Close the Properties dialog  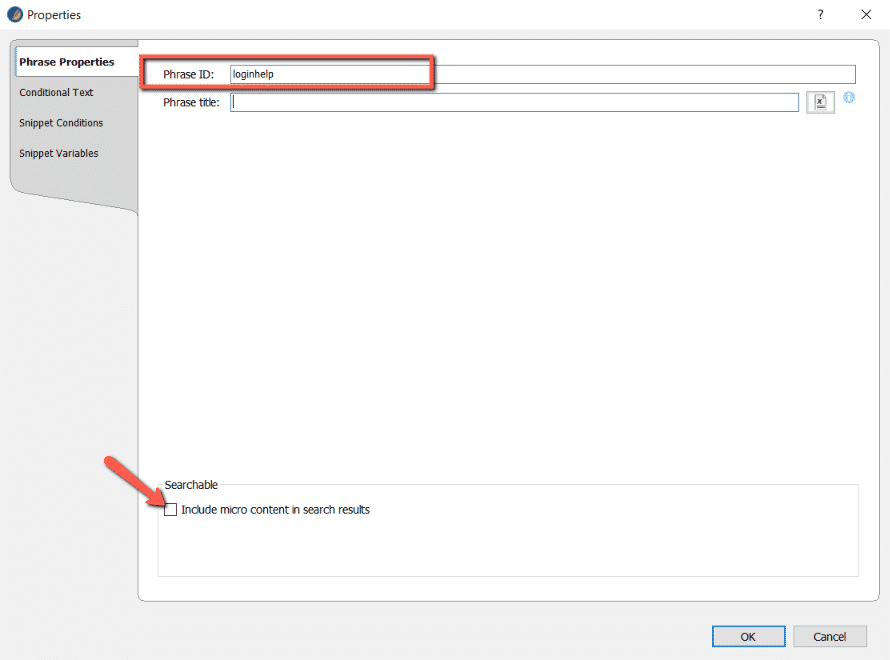pyautogui.click(x=865, y=14)
